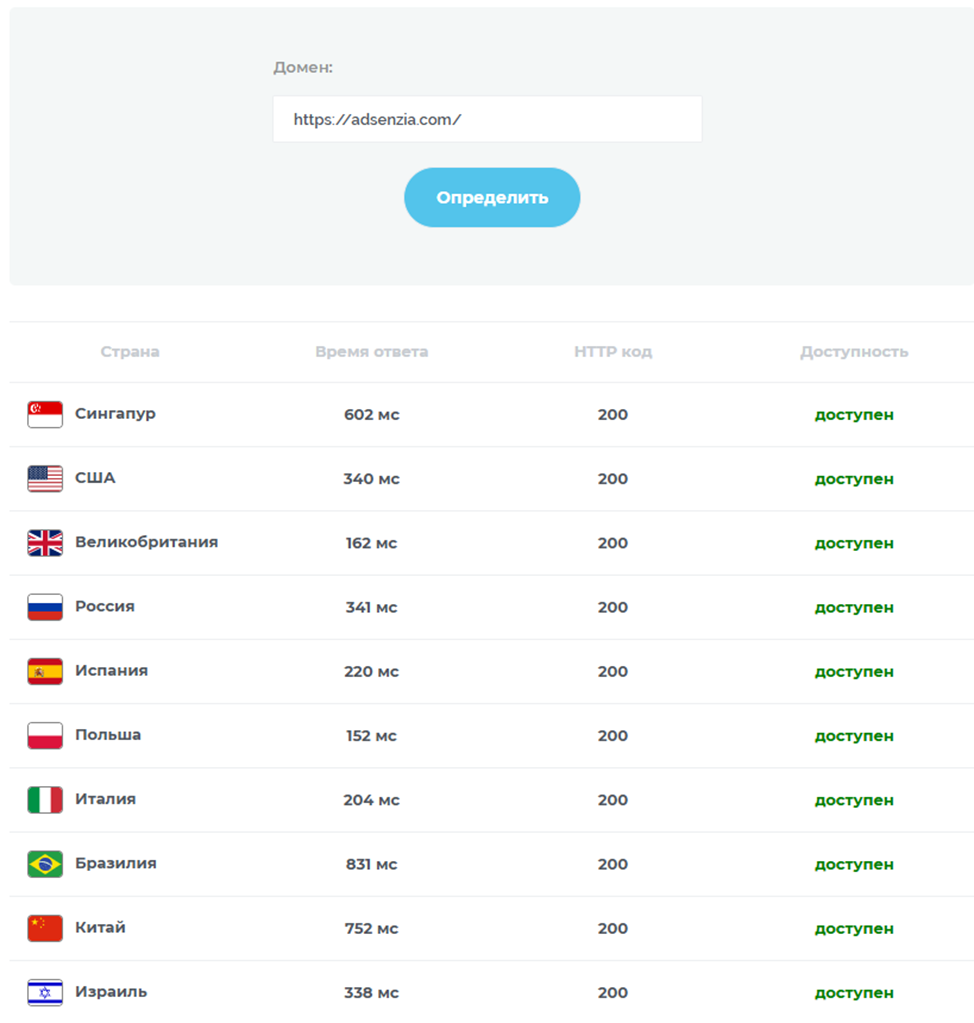Click the Spain flag icon
The image size is (974, 1023).
(x=45, y=671)
